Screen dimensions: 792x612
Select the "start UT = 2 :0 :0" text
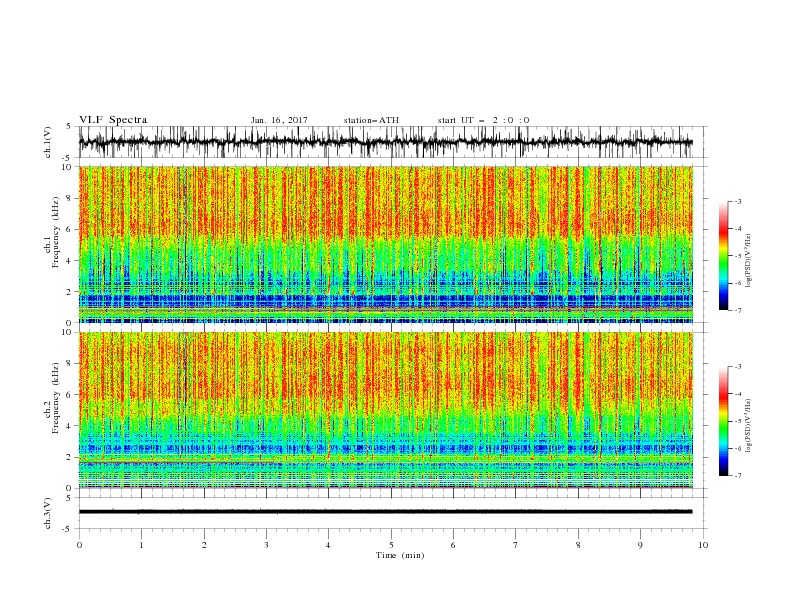click(483, 120)
